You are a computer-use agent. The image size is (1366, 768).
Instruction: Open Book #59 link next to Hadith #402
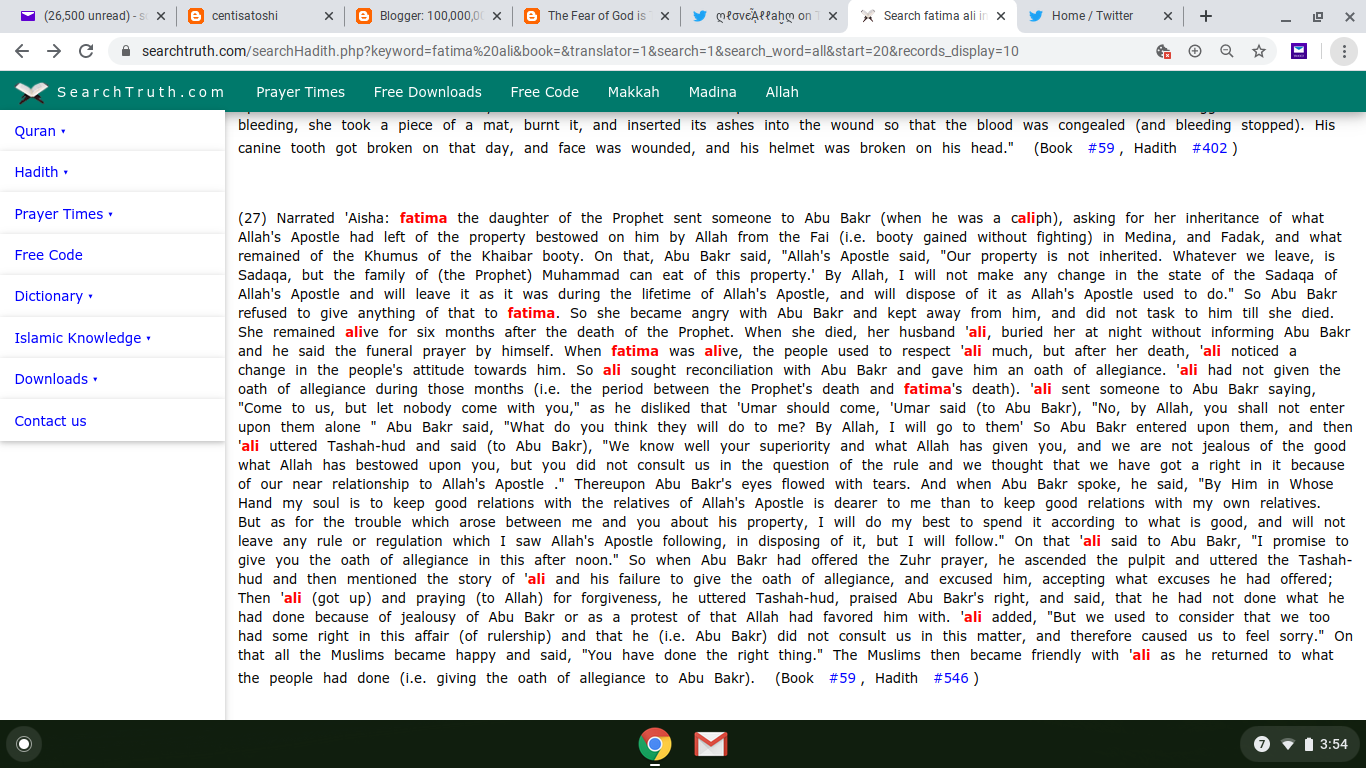click(1101, 148)
